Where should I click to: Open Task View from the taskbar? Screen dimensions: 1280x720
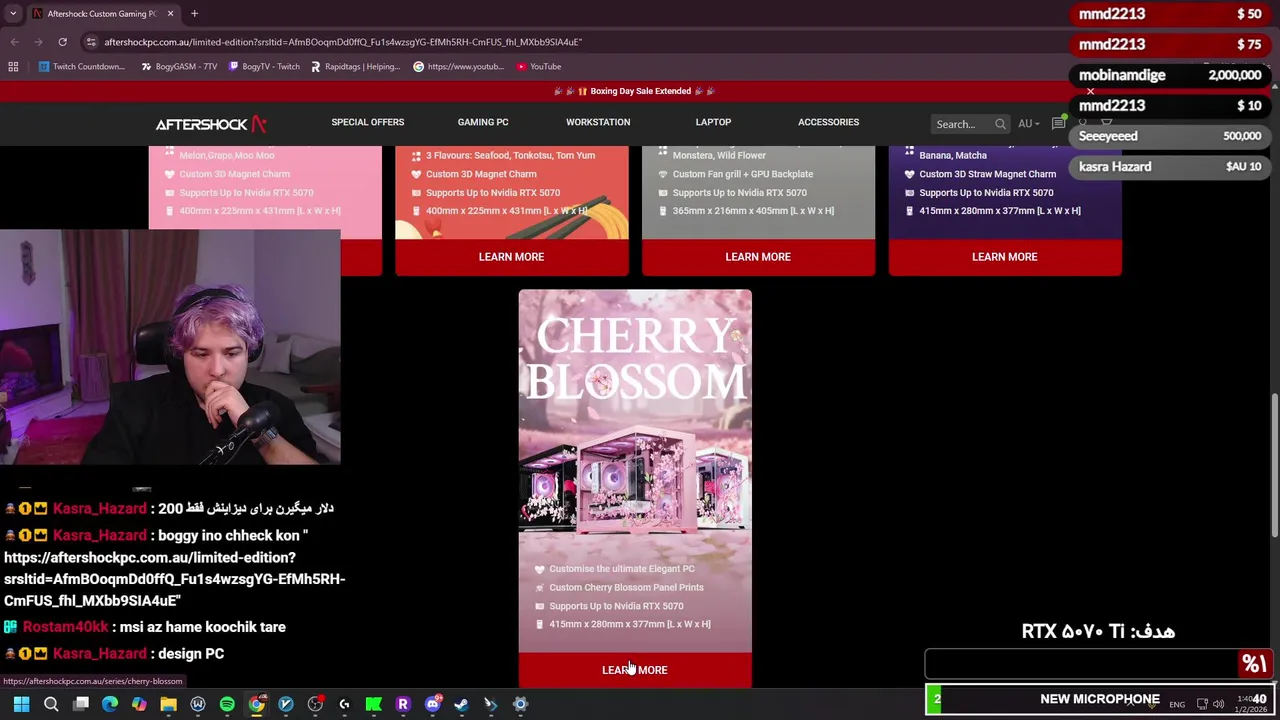81,704
